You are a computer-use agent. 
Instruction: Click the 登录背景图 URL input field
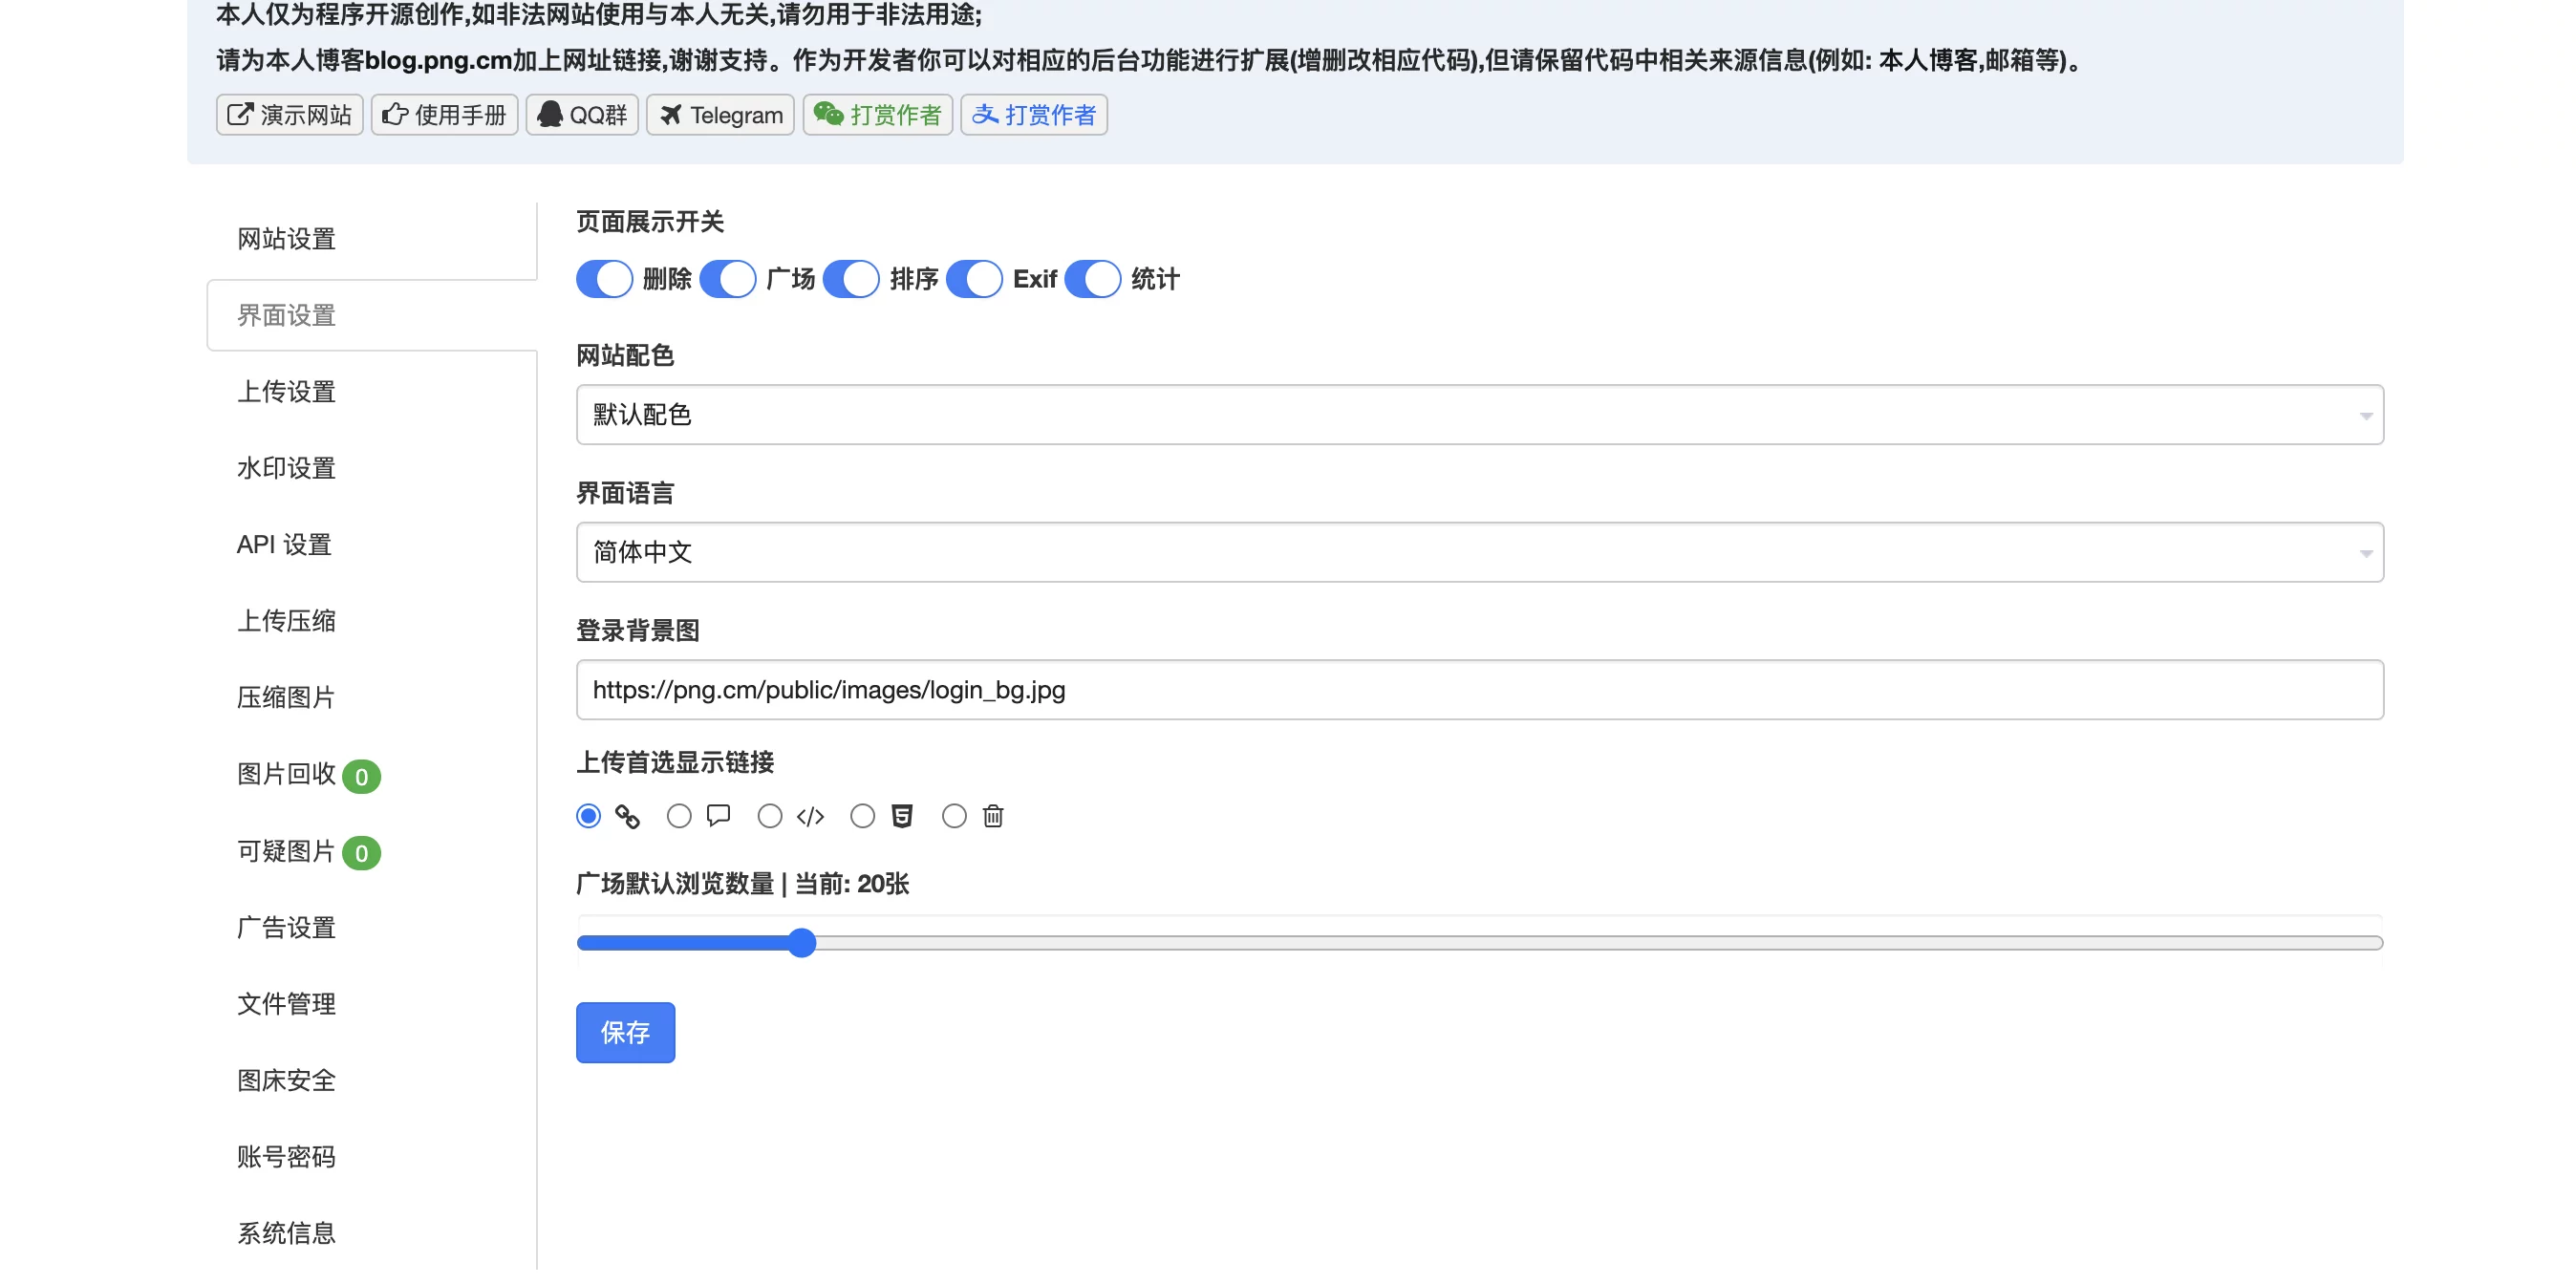[1480, 690]
